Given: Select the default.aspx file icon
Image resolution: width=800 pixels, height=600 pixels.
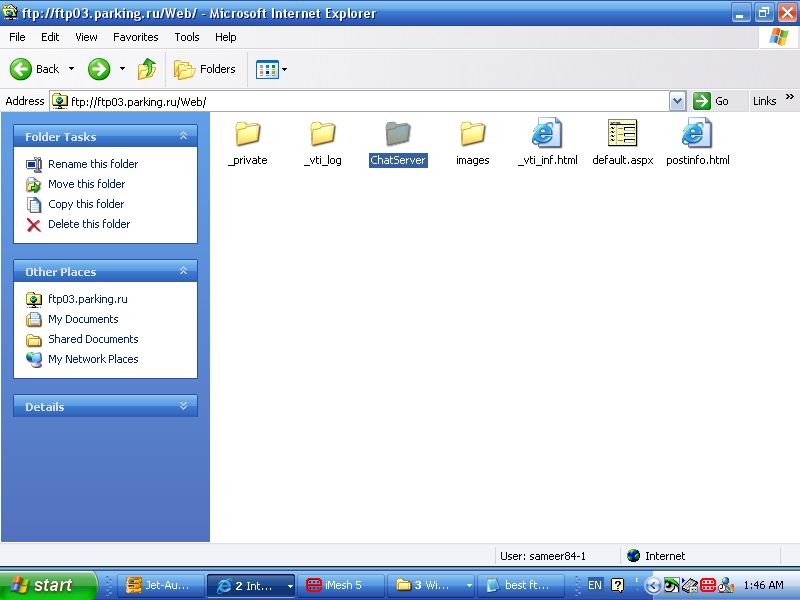Looking at the screenshot, I should click(622, 133).
